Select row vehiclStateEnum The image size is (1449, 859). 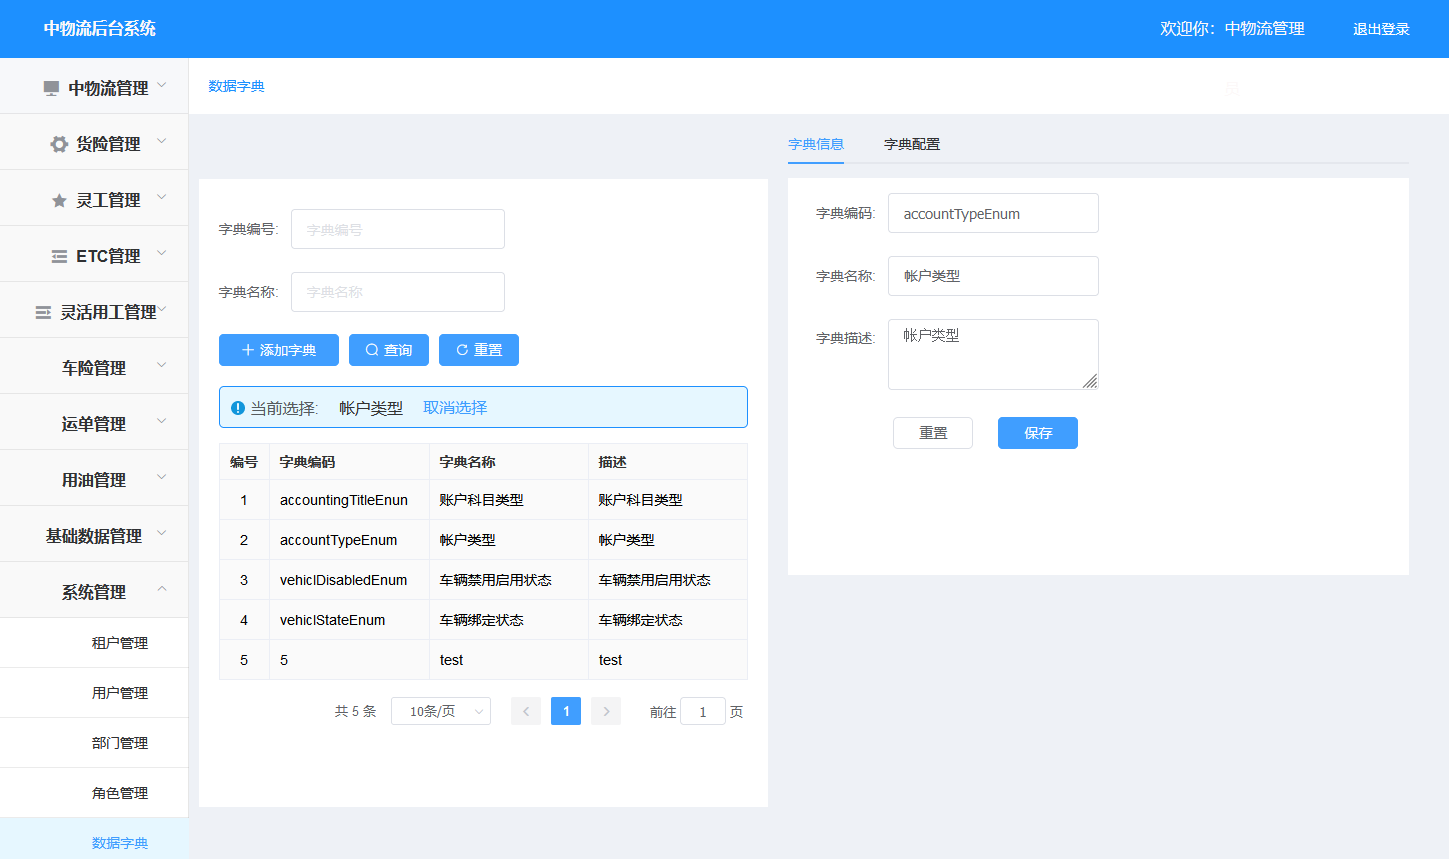click(483, 620)
